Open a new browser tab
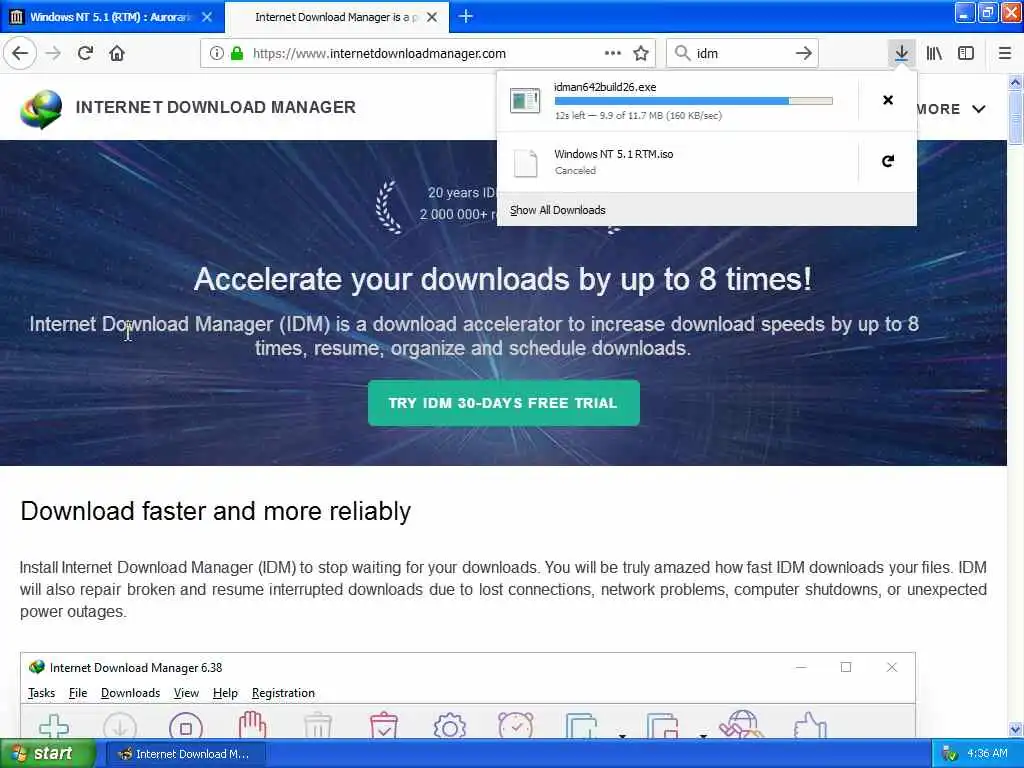 (466, 16)
